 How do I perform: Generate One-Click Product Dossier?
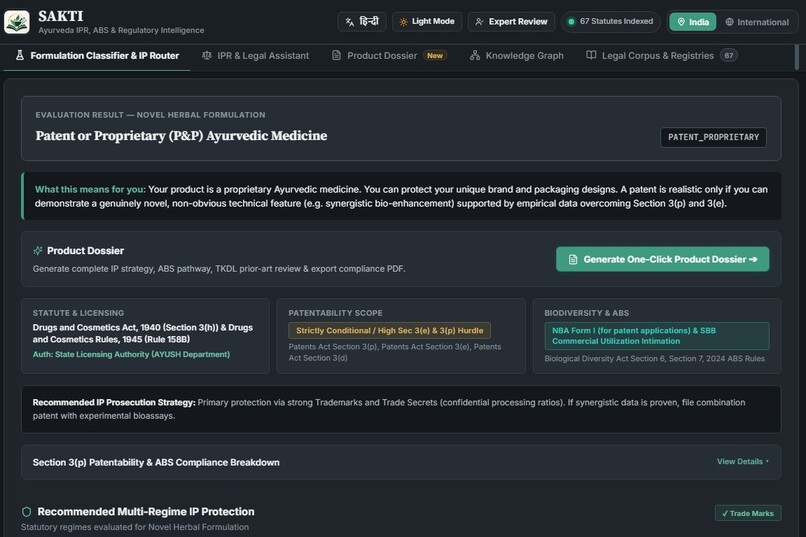pyautogui.click(x=663, y=260)
